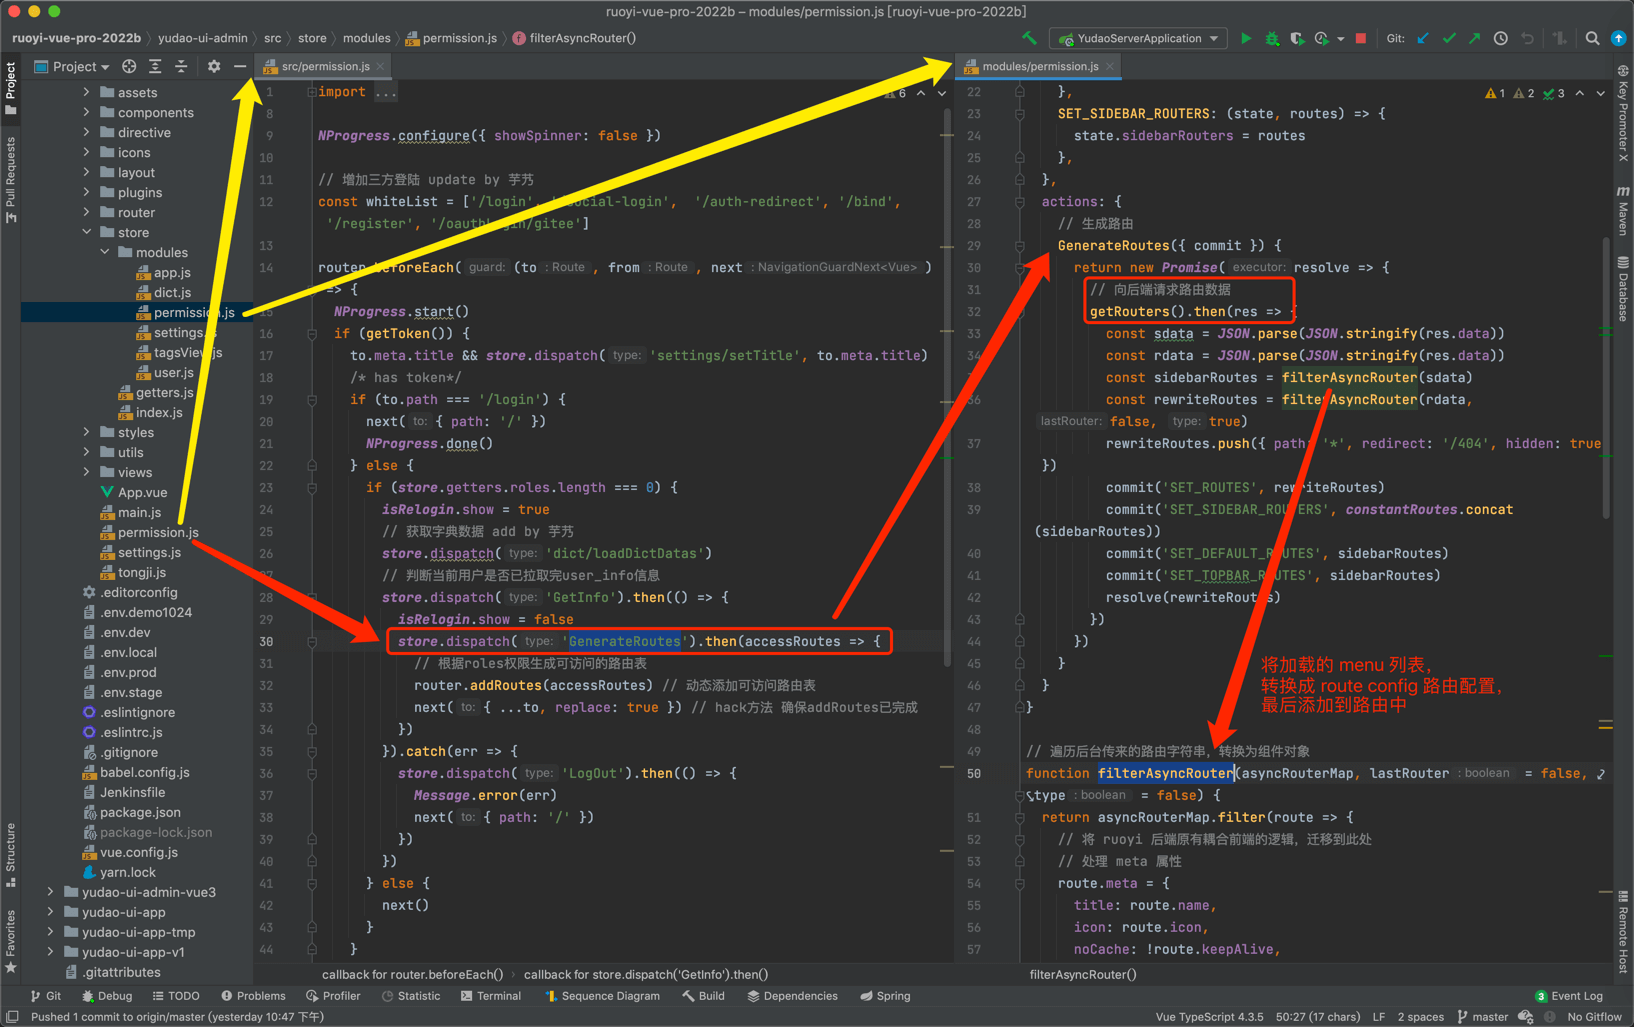Expand the yudao-ui-admin-vue3 folder
The width and height of the screenshot is (1634, 1027).
[x=50, y=892]
